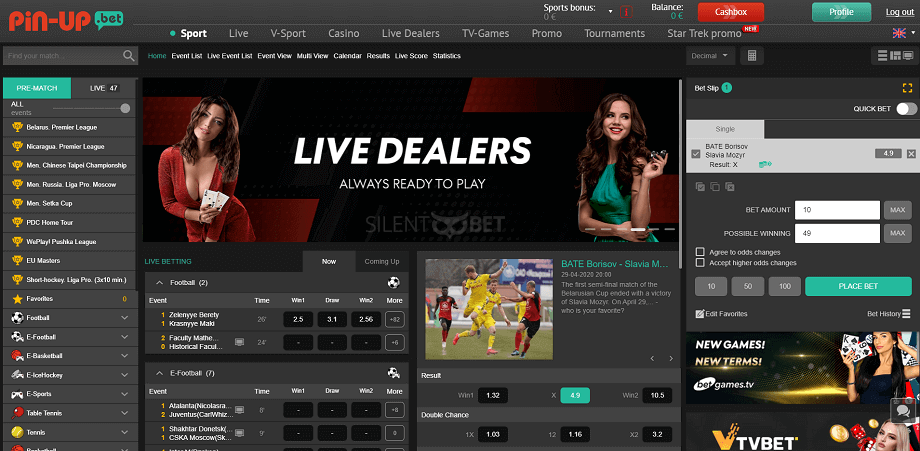The width and height of the screenshot is (920, 451).
Task: Show more markets +82 for Zelenyye Berety
Action: click(x=394, y=319)
